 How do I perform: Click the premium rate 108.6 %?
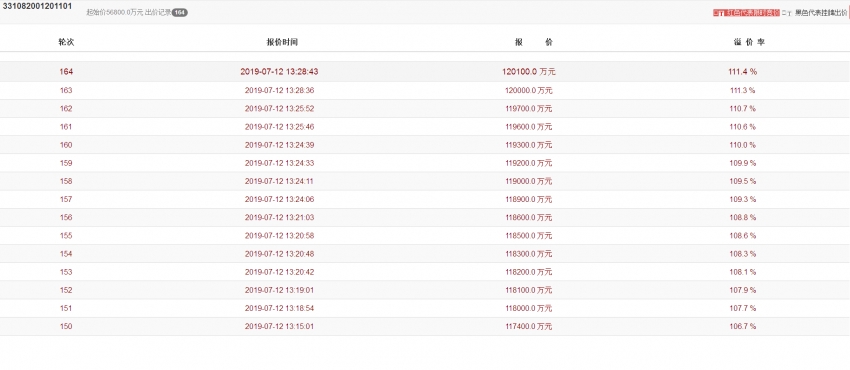[x=743, y=236]
